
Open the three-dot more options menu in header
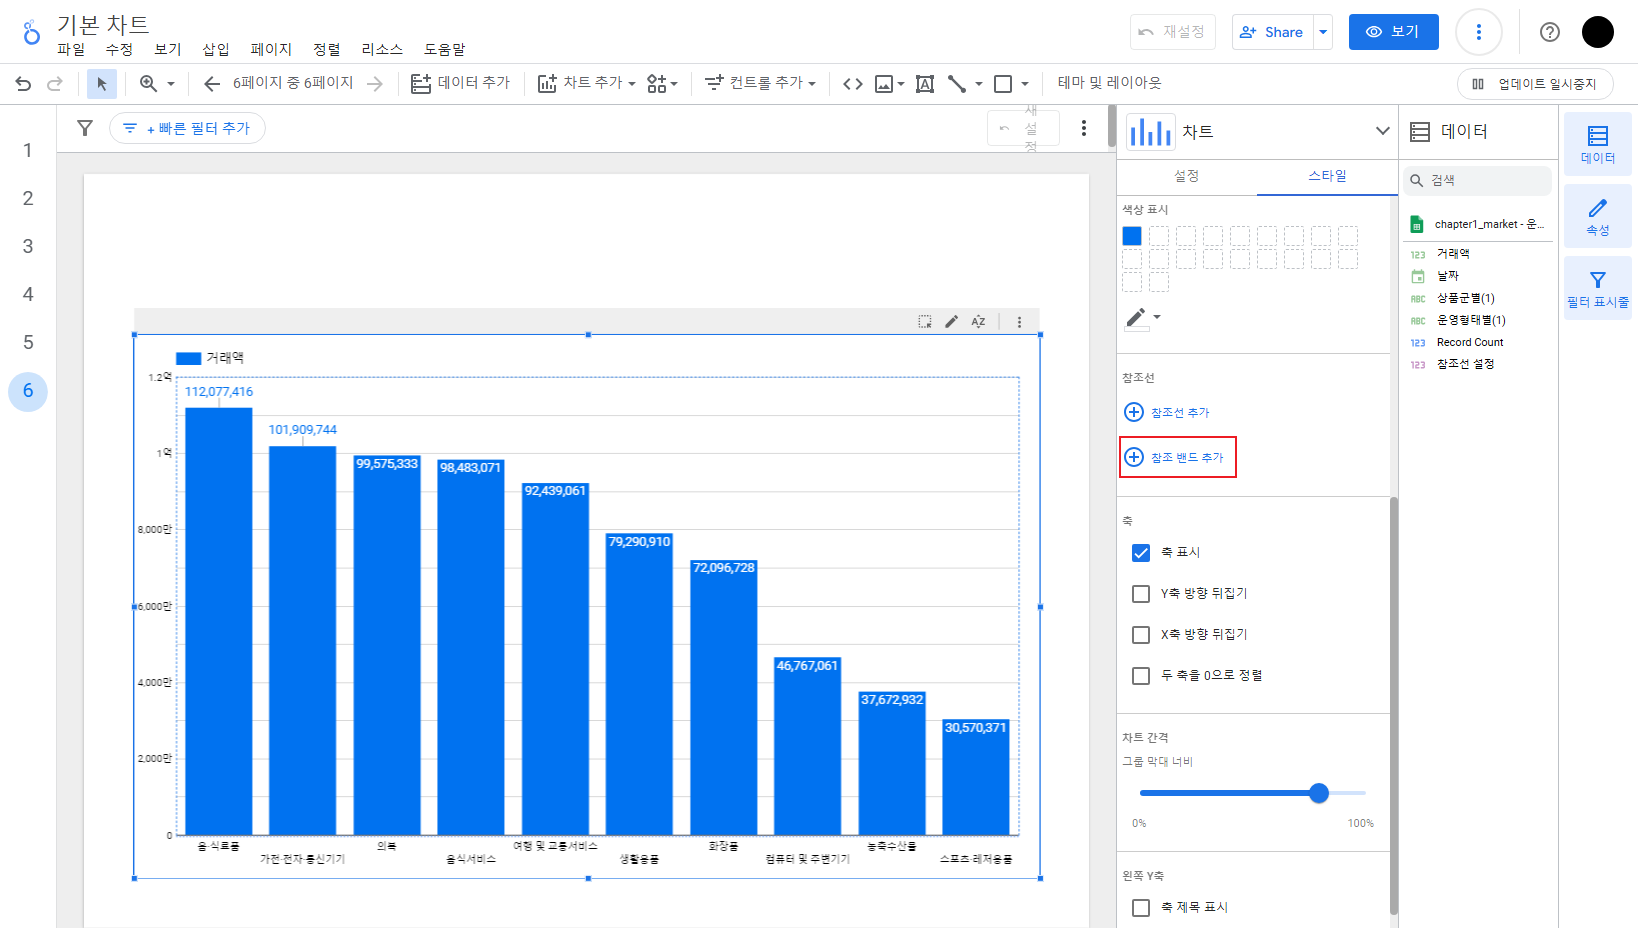[x=1479, y=32]
